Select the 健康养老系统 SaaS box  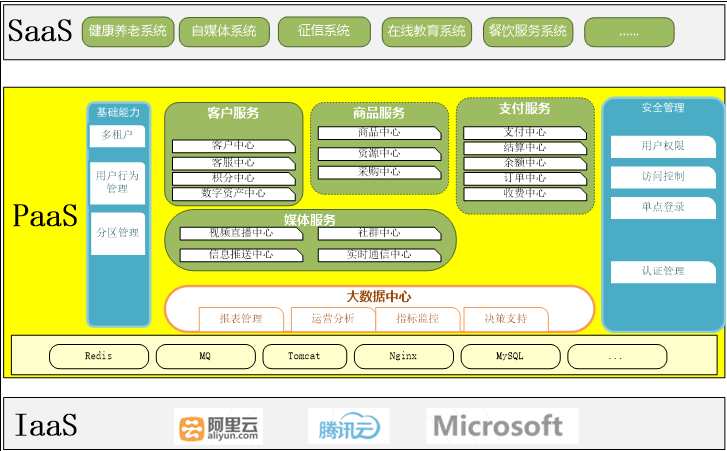pos(127,32)
